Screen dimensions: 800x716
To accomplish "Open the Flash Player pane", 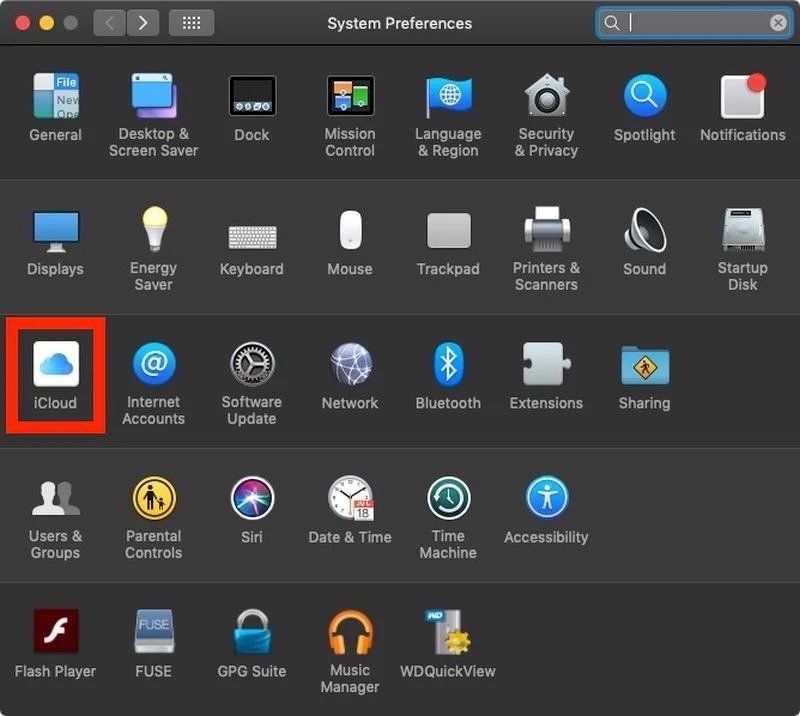I will 55,633.
